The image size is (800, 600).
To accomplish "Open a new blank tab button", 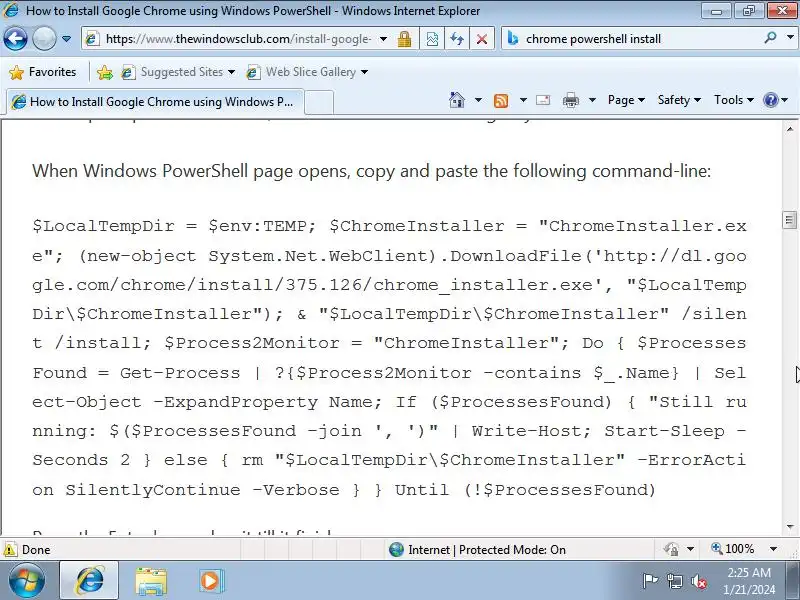I will tap(319, 102).
